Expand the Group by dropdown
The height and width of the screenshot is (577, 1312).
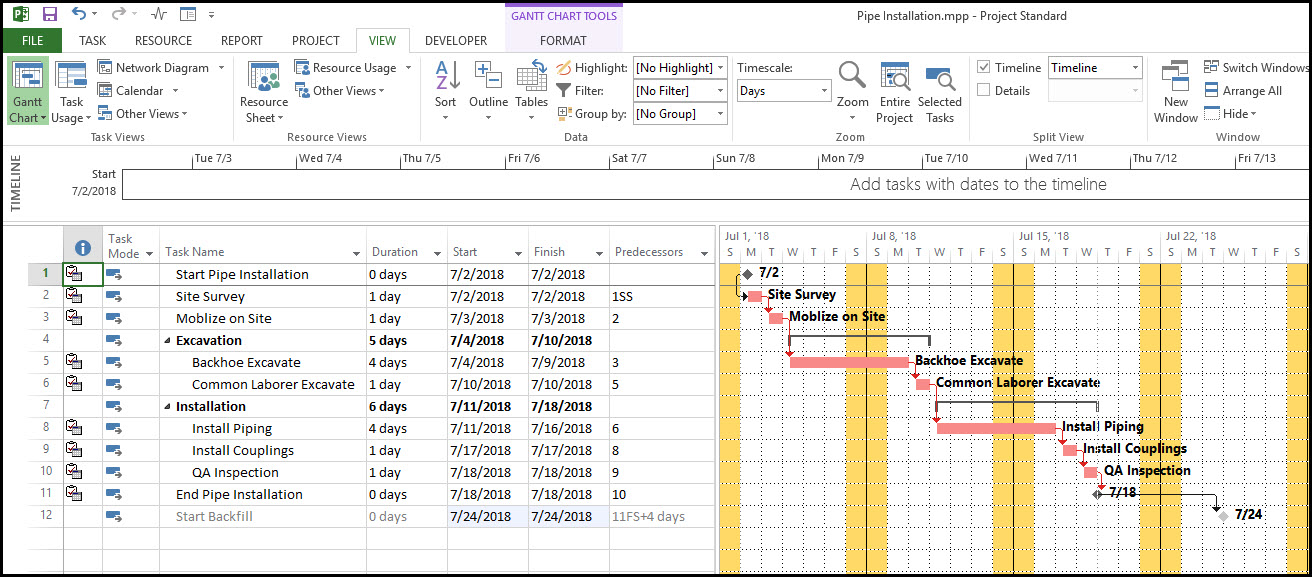719,114
